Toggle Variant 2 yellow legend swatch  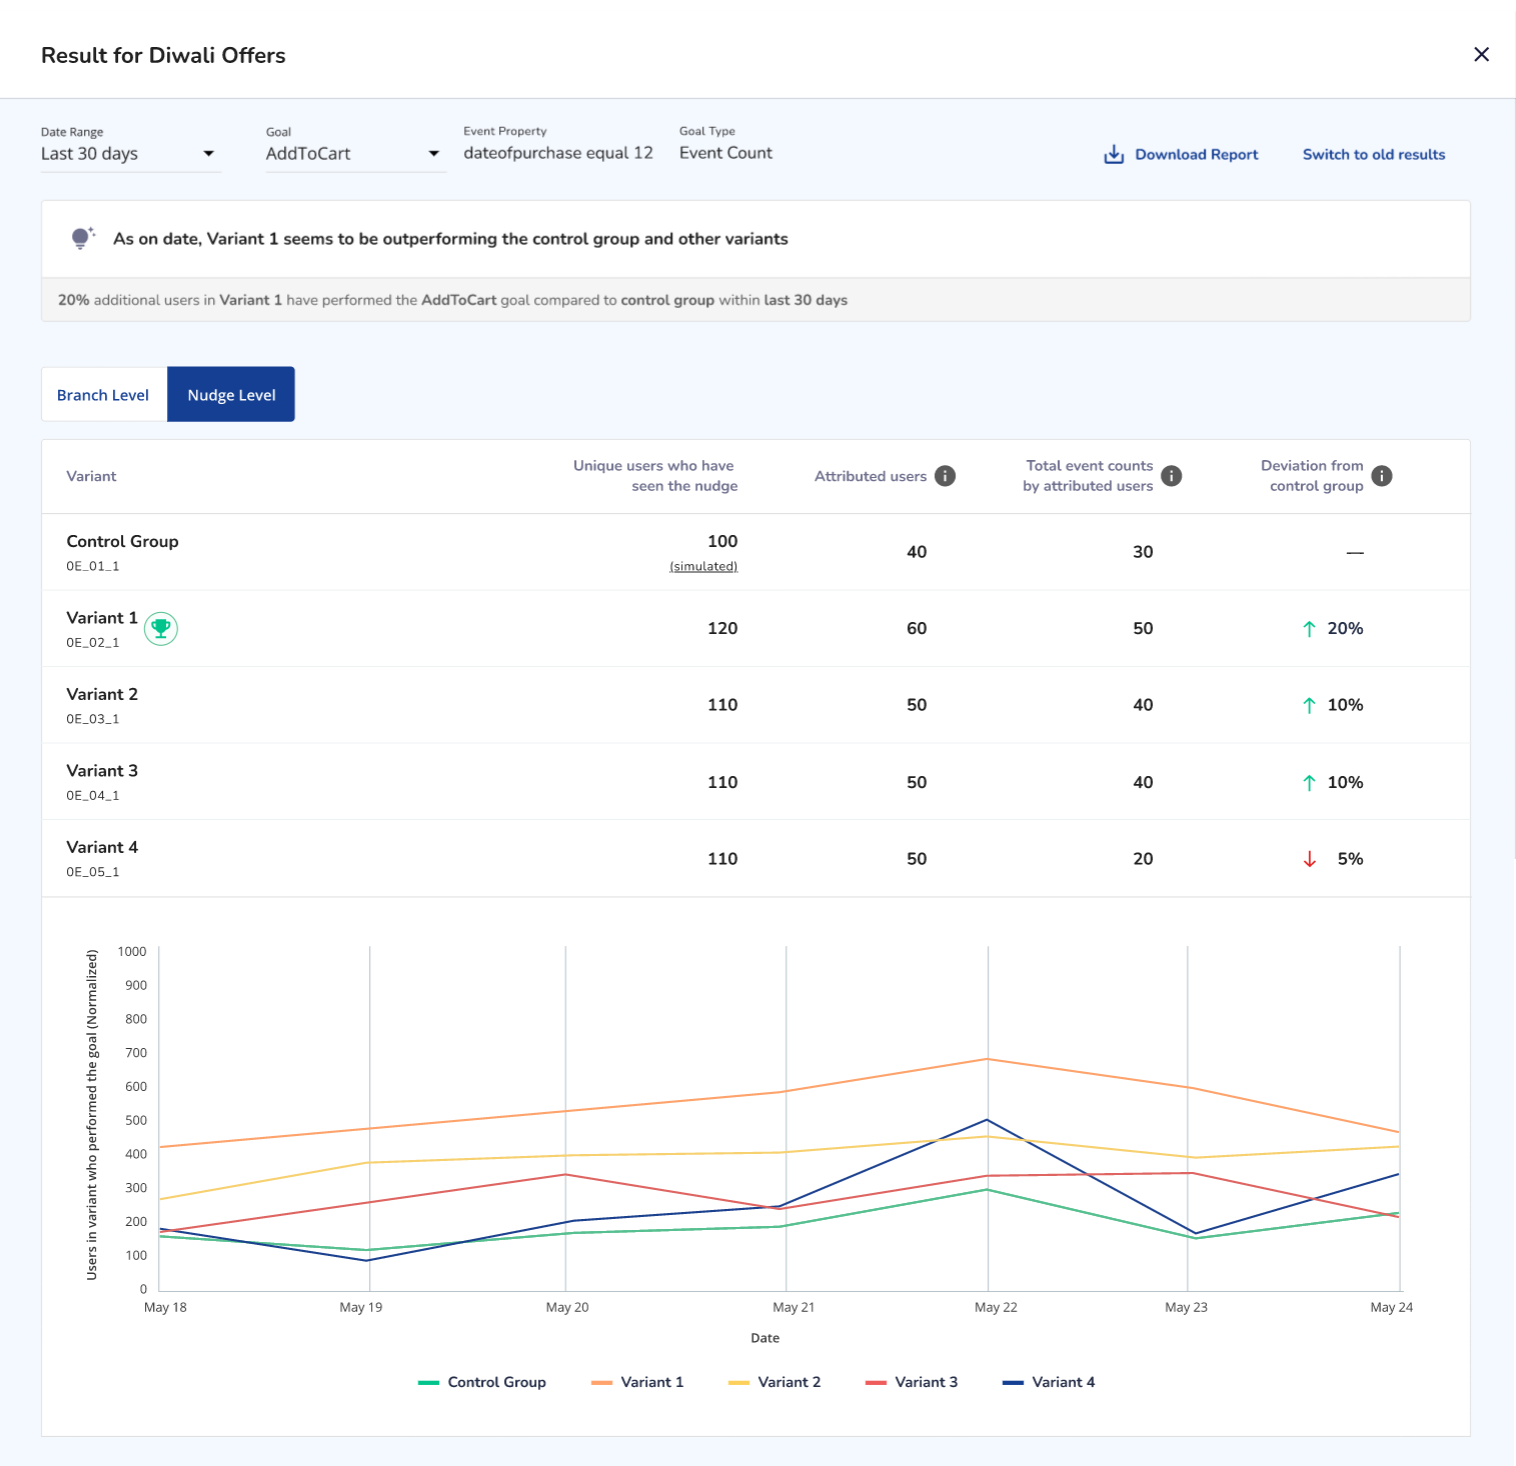coord(738,1383)
